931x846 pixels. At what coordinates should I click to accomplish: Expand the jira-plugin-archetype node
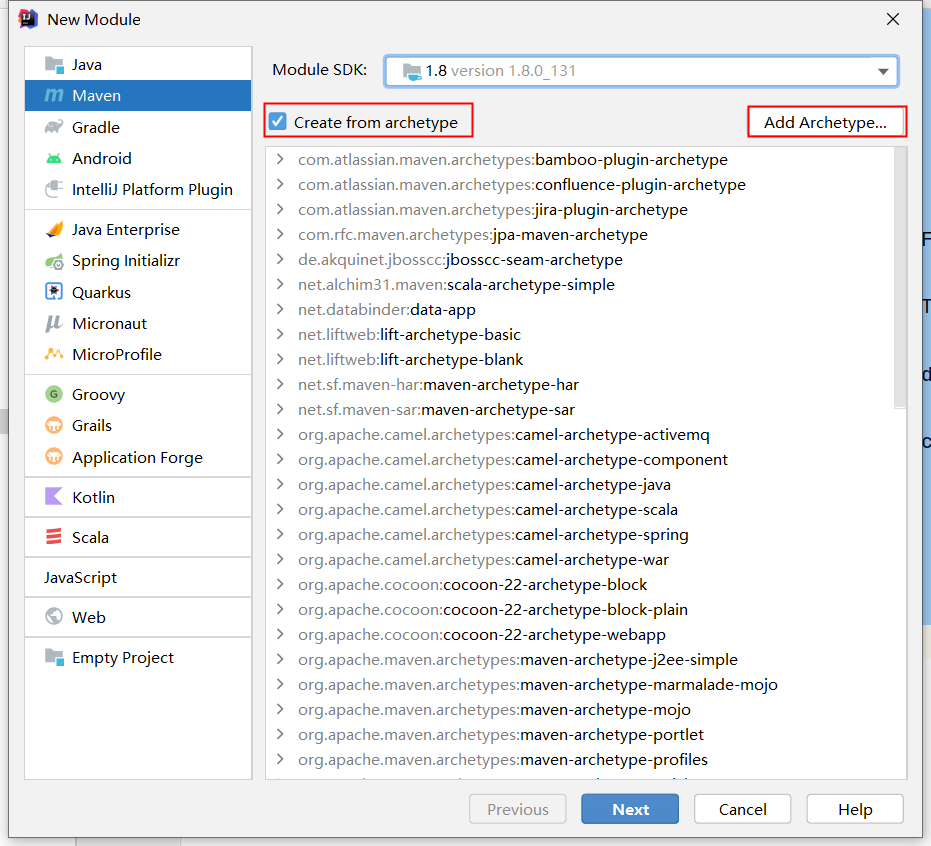pos(280,209)
